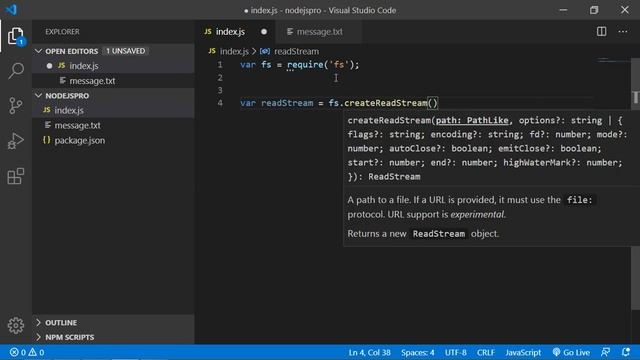Click line number 4 in the gutter
This screenshot has height=360, width=640.
220,103
